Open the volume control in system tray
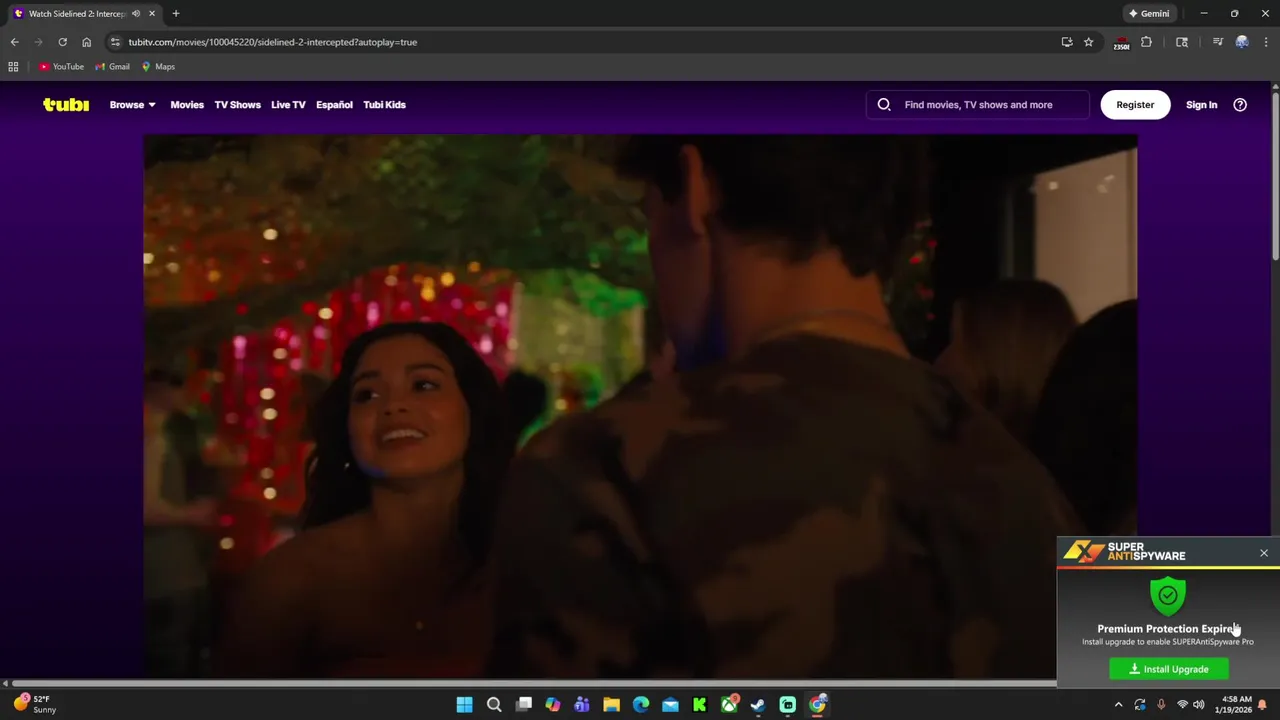 [x=1198, y=705]
